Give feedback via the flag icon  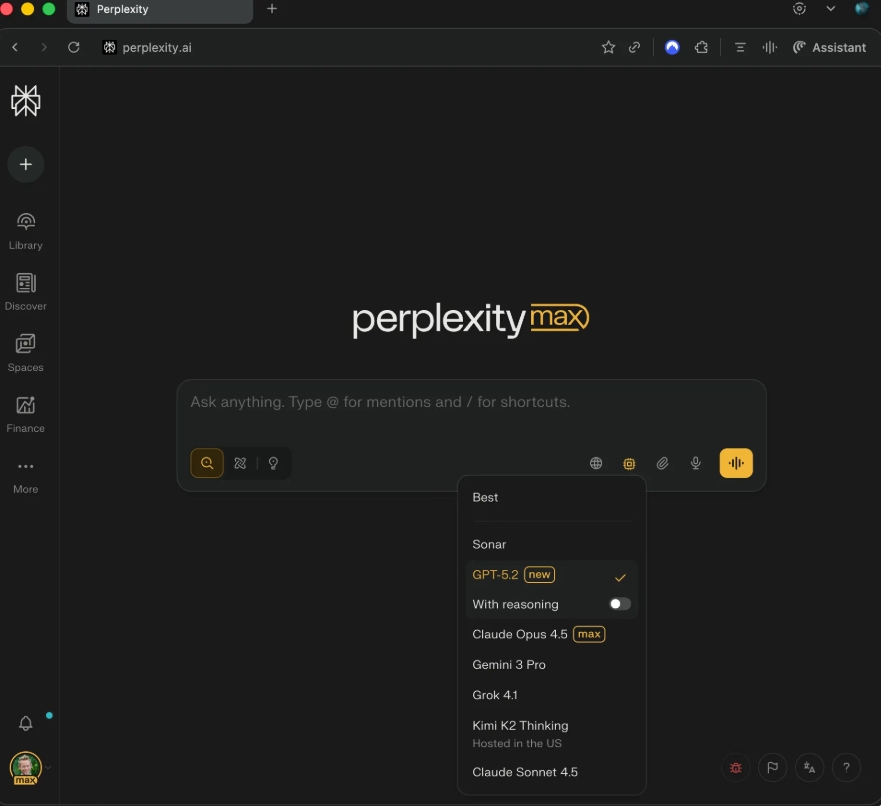click(x=772, y=768)
